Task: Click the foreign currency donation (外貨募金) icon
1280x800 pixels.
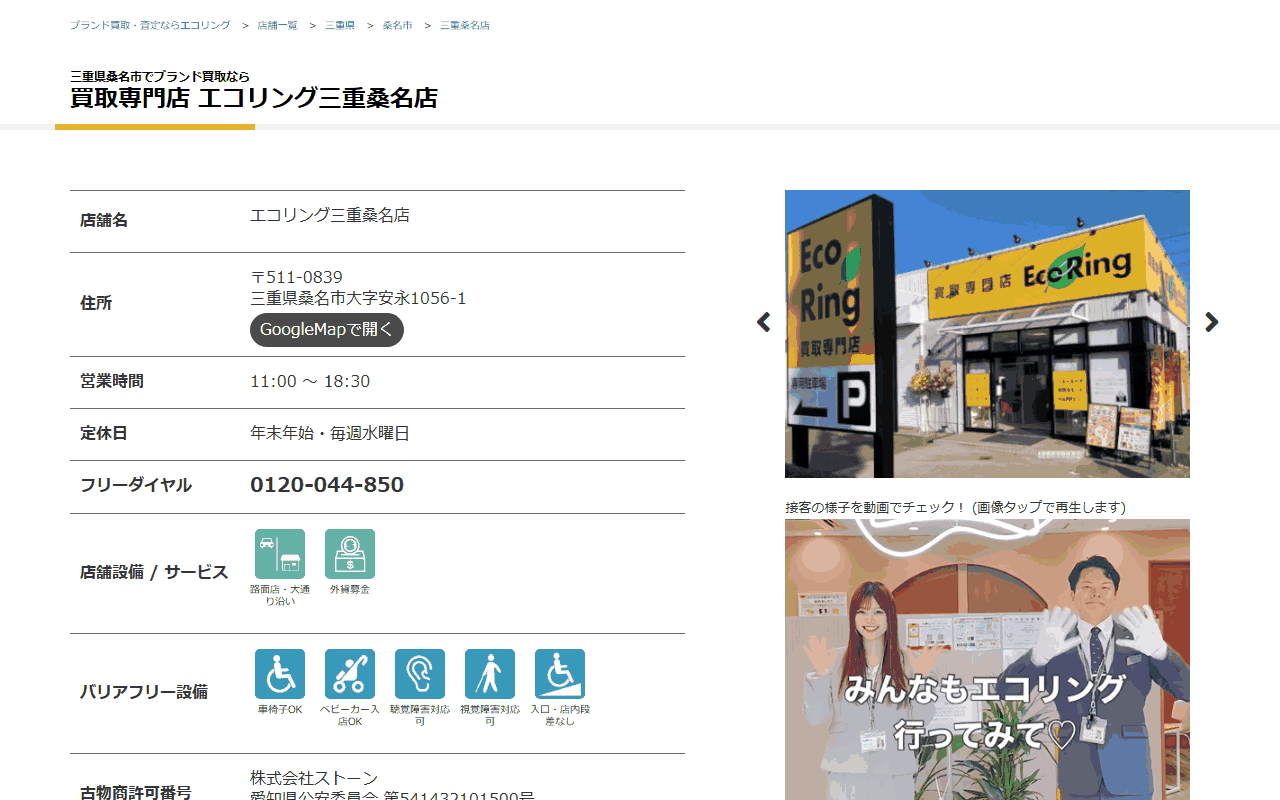Action: [350, 554]
